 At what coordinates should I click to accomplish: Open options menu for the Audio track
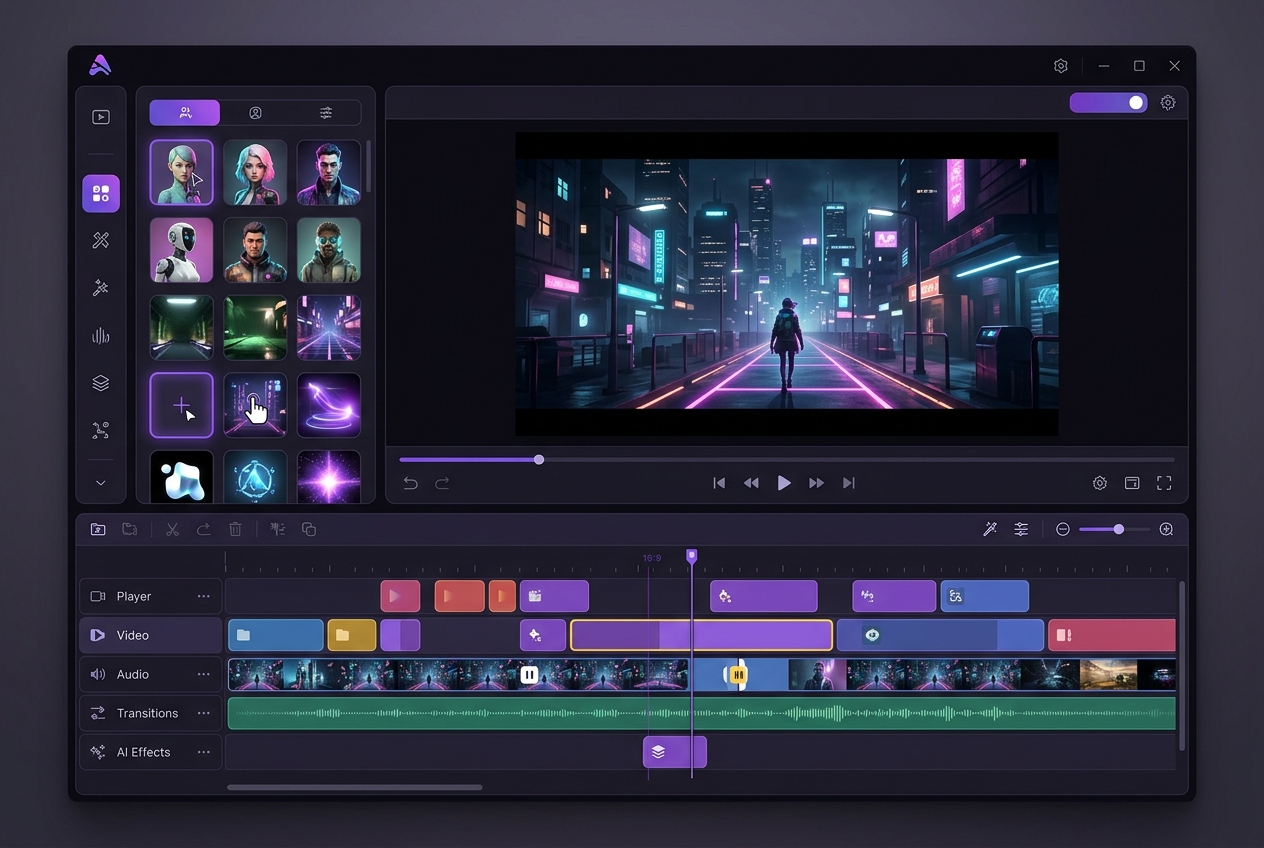(x=204, y=674)
